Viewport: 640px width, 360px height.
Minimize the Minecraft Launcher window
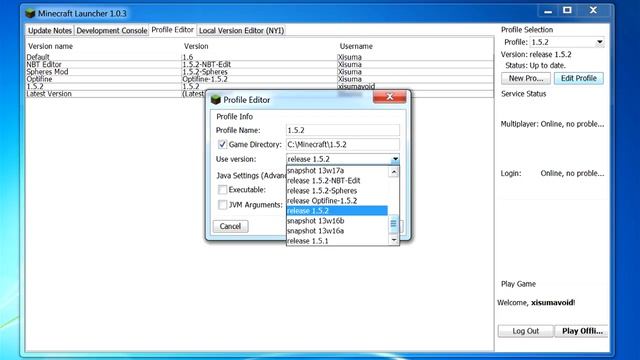(548, 11)
